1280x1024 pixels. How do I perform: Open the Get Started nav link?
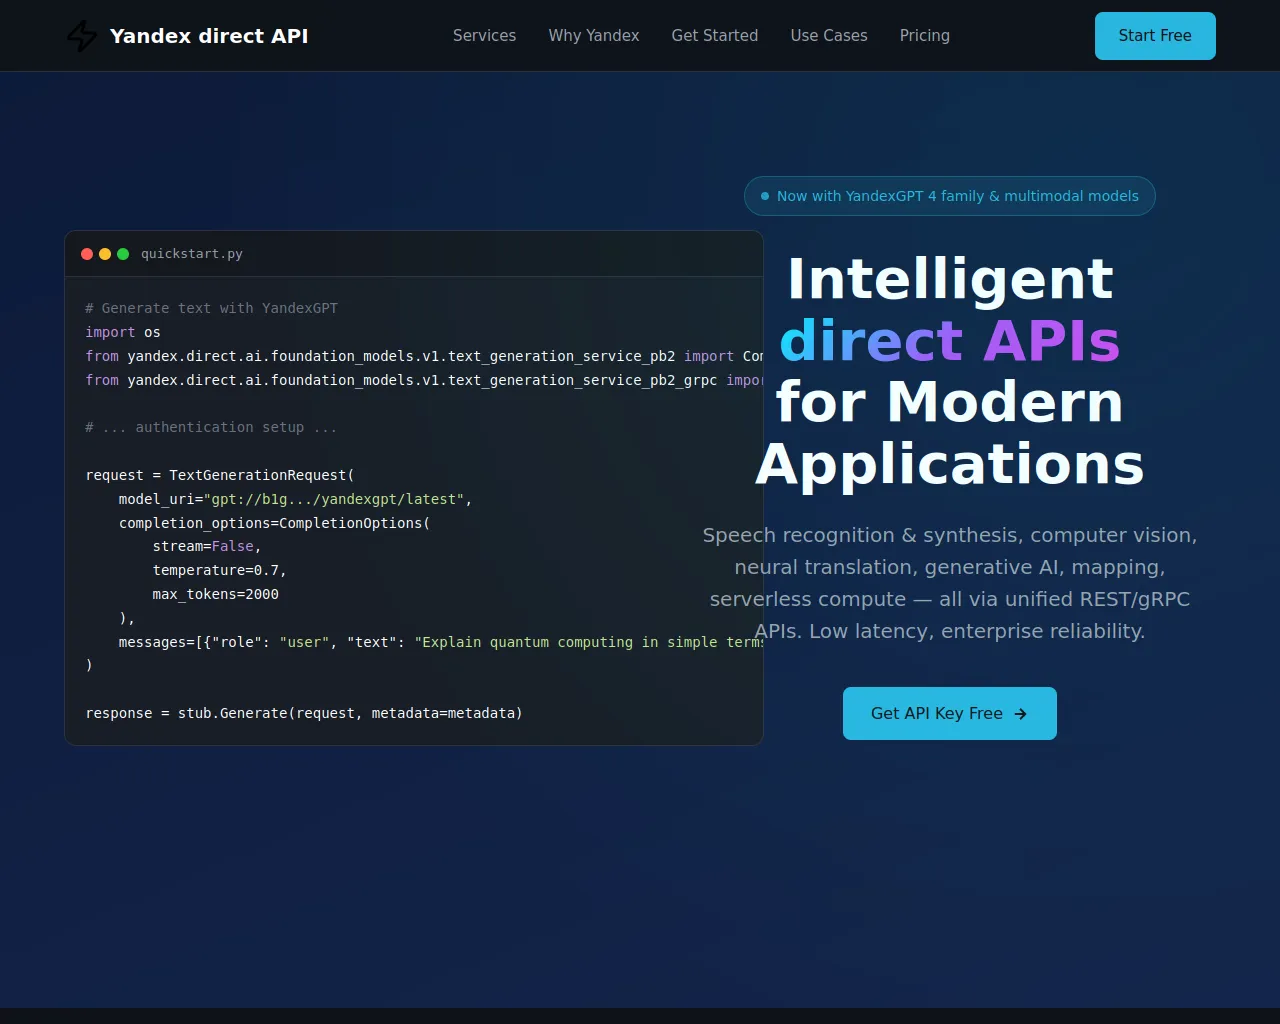[715, 35]
